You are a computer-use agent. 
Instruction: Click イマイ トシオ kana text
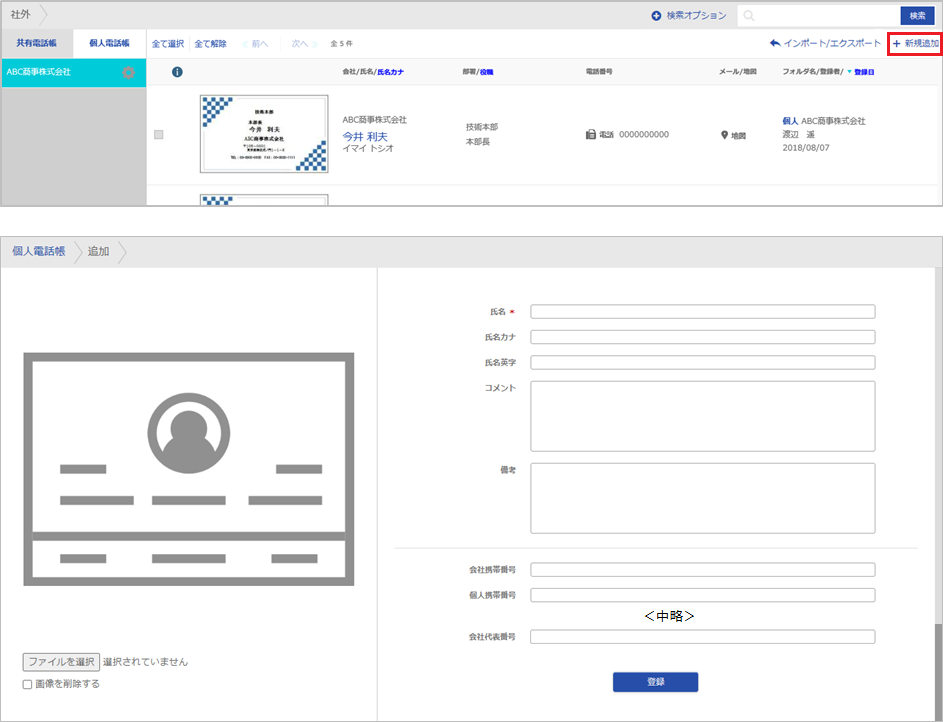pos(368,148)
